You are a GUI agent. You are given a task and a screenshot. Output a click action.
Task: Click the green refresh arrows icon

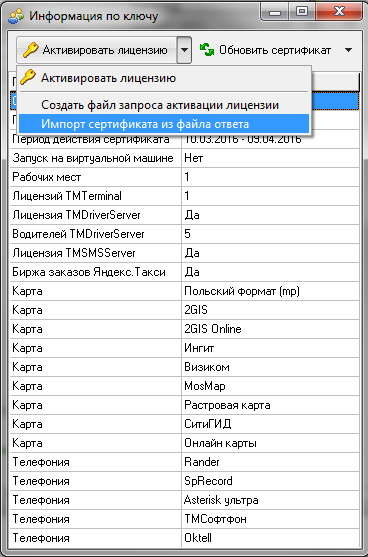[207, 50]
